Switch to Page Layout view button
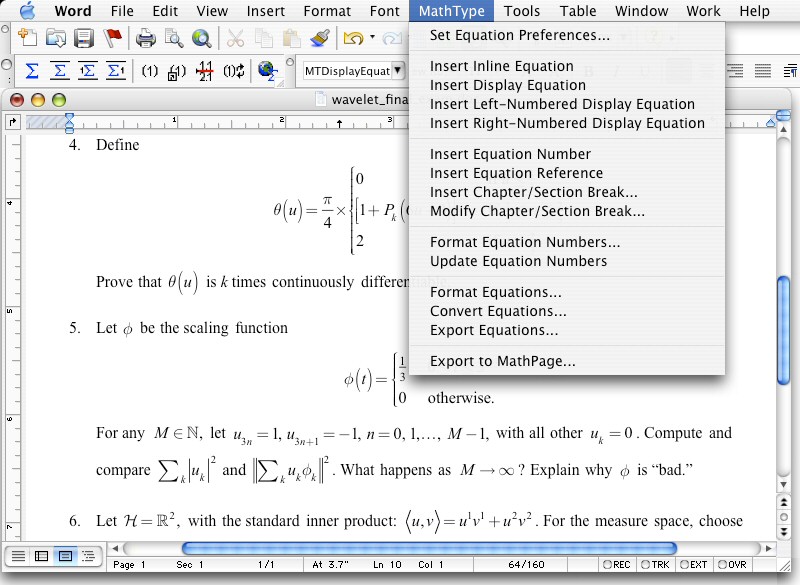Image resolution: width=800 pixels, height=585 pixels. point(65,556)
